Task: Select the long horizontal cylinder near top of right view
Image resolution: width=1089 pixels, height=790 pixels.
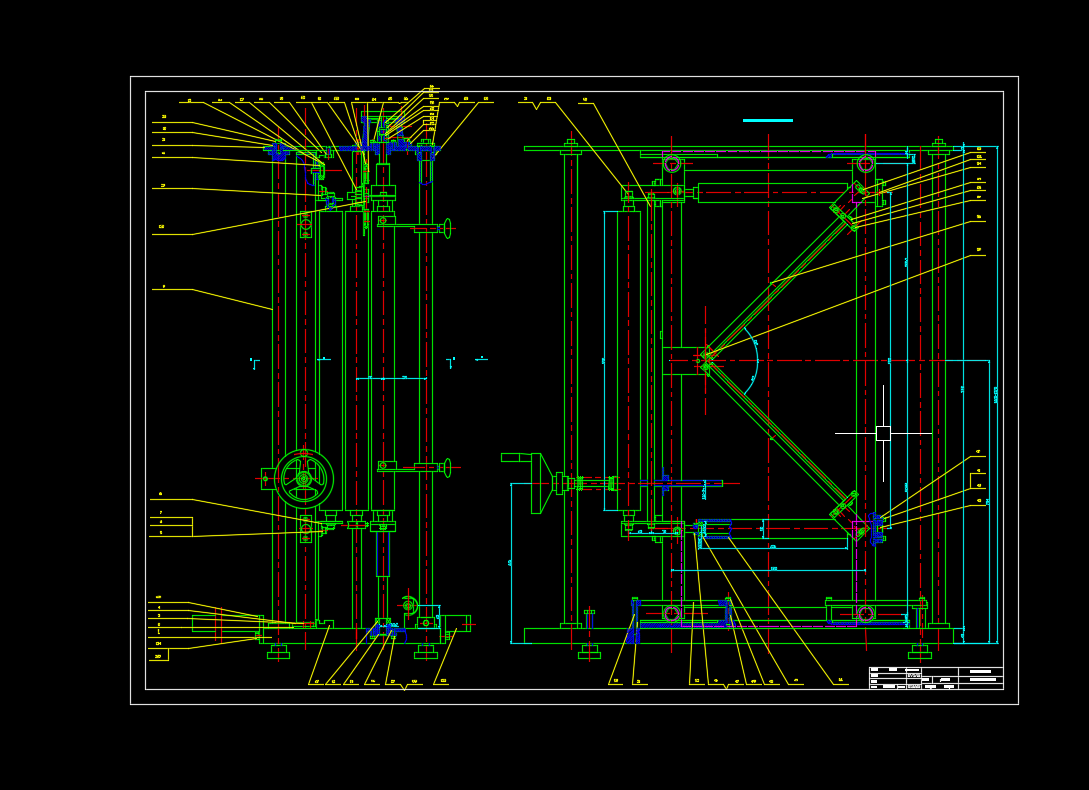Action: [772, 193]
